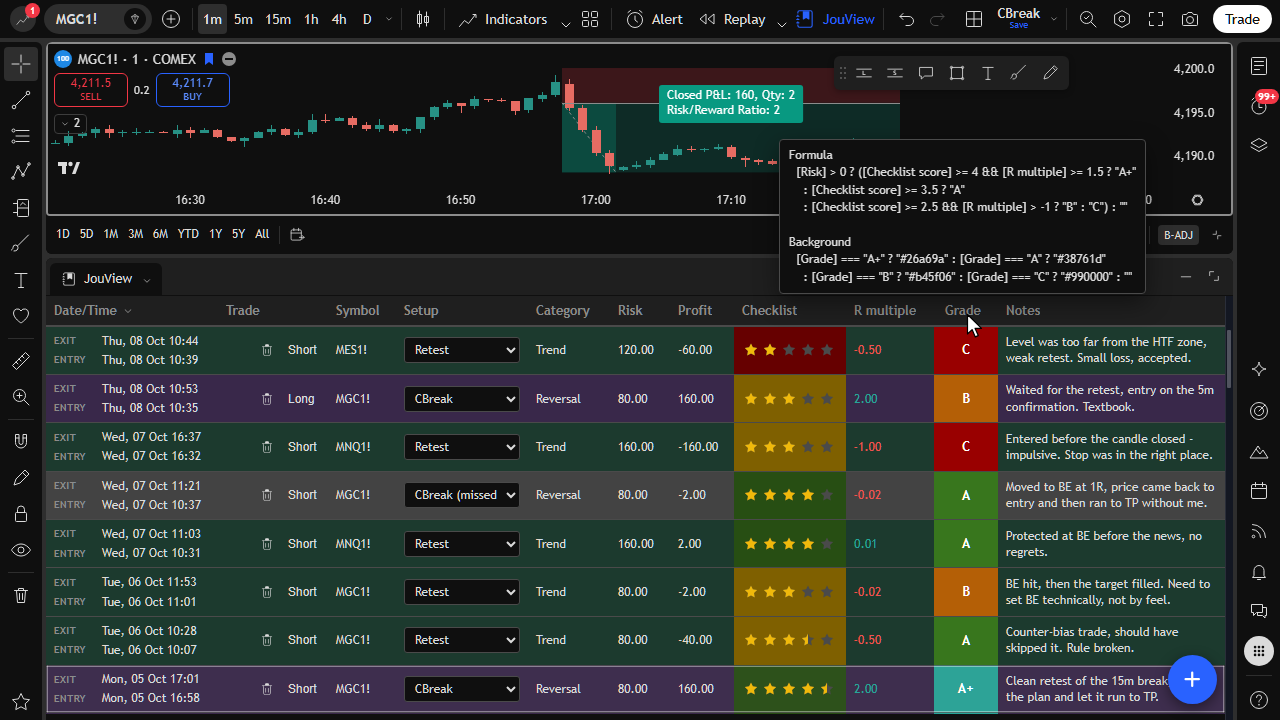Open Setup dropdown for Thu 08 Oct 10:44 trade
Image resolution: width=1280 pixels, height=720 pixels.
tap(462, 350)
